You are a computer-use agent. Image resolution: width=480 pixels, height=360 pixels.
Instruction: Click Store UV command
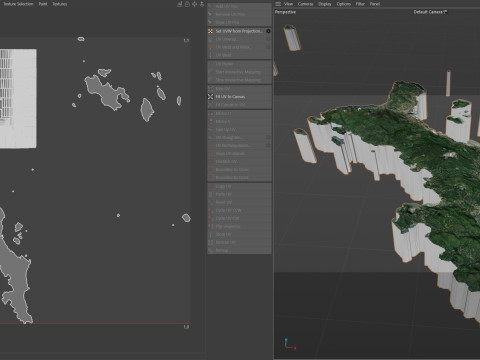(x=239, y=234)
